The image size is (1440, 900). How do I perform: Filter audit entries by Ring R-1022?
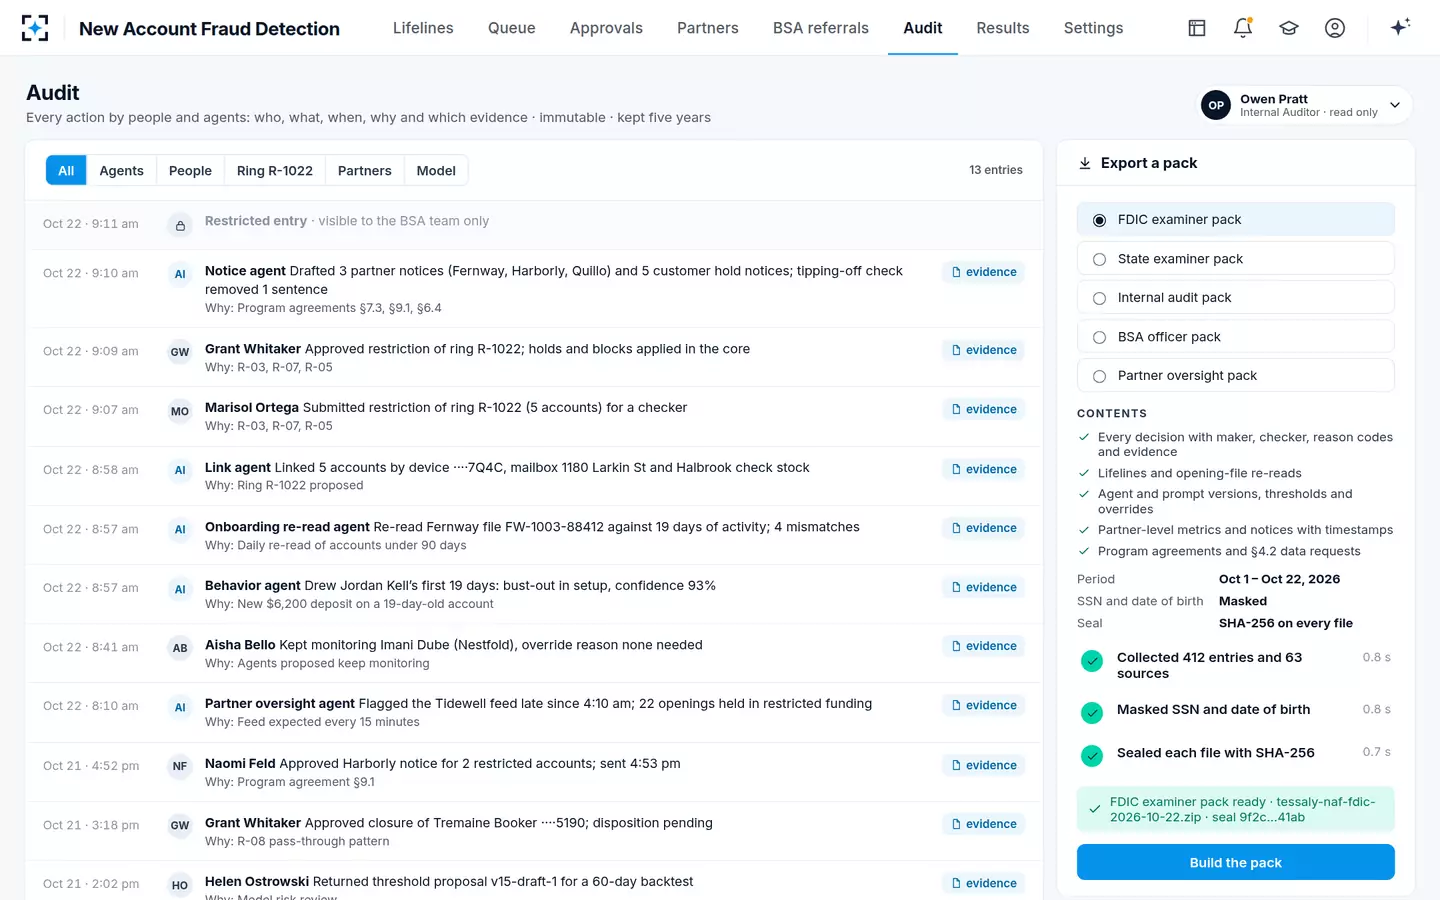point(275,171)
